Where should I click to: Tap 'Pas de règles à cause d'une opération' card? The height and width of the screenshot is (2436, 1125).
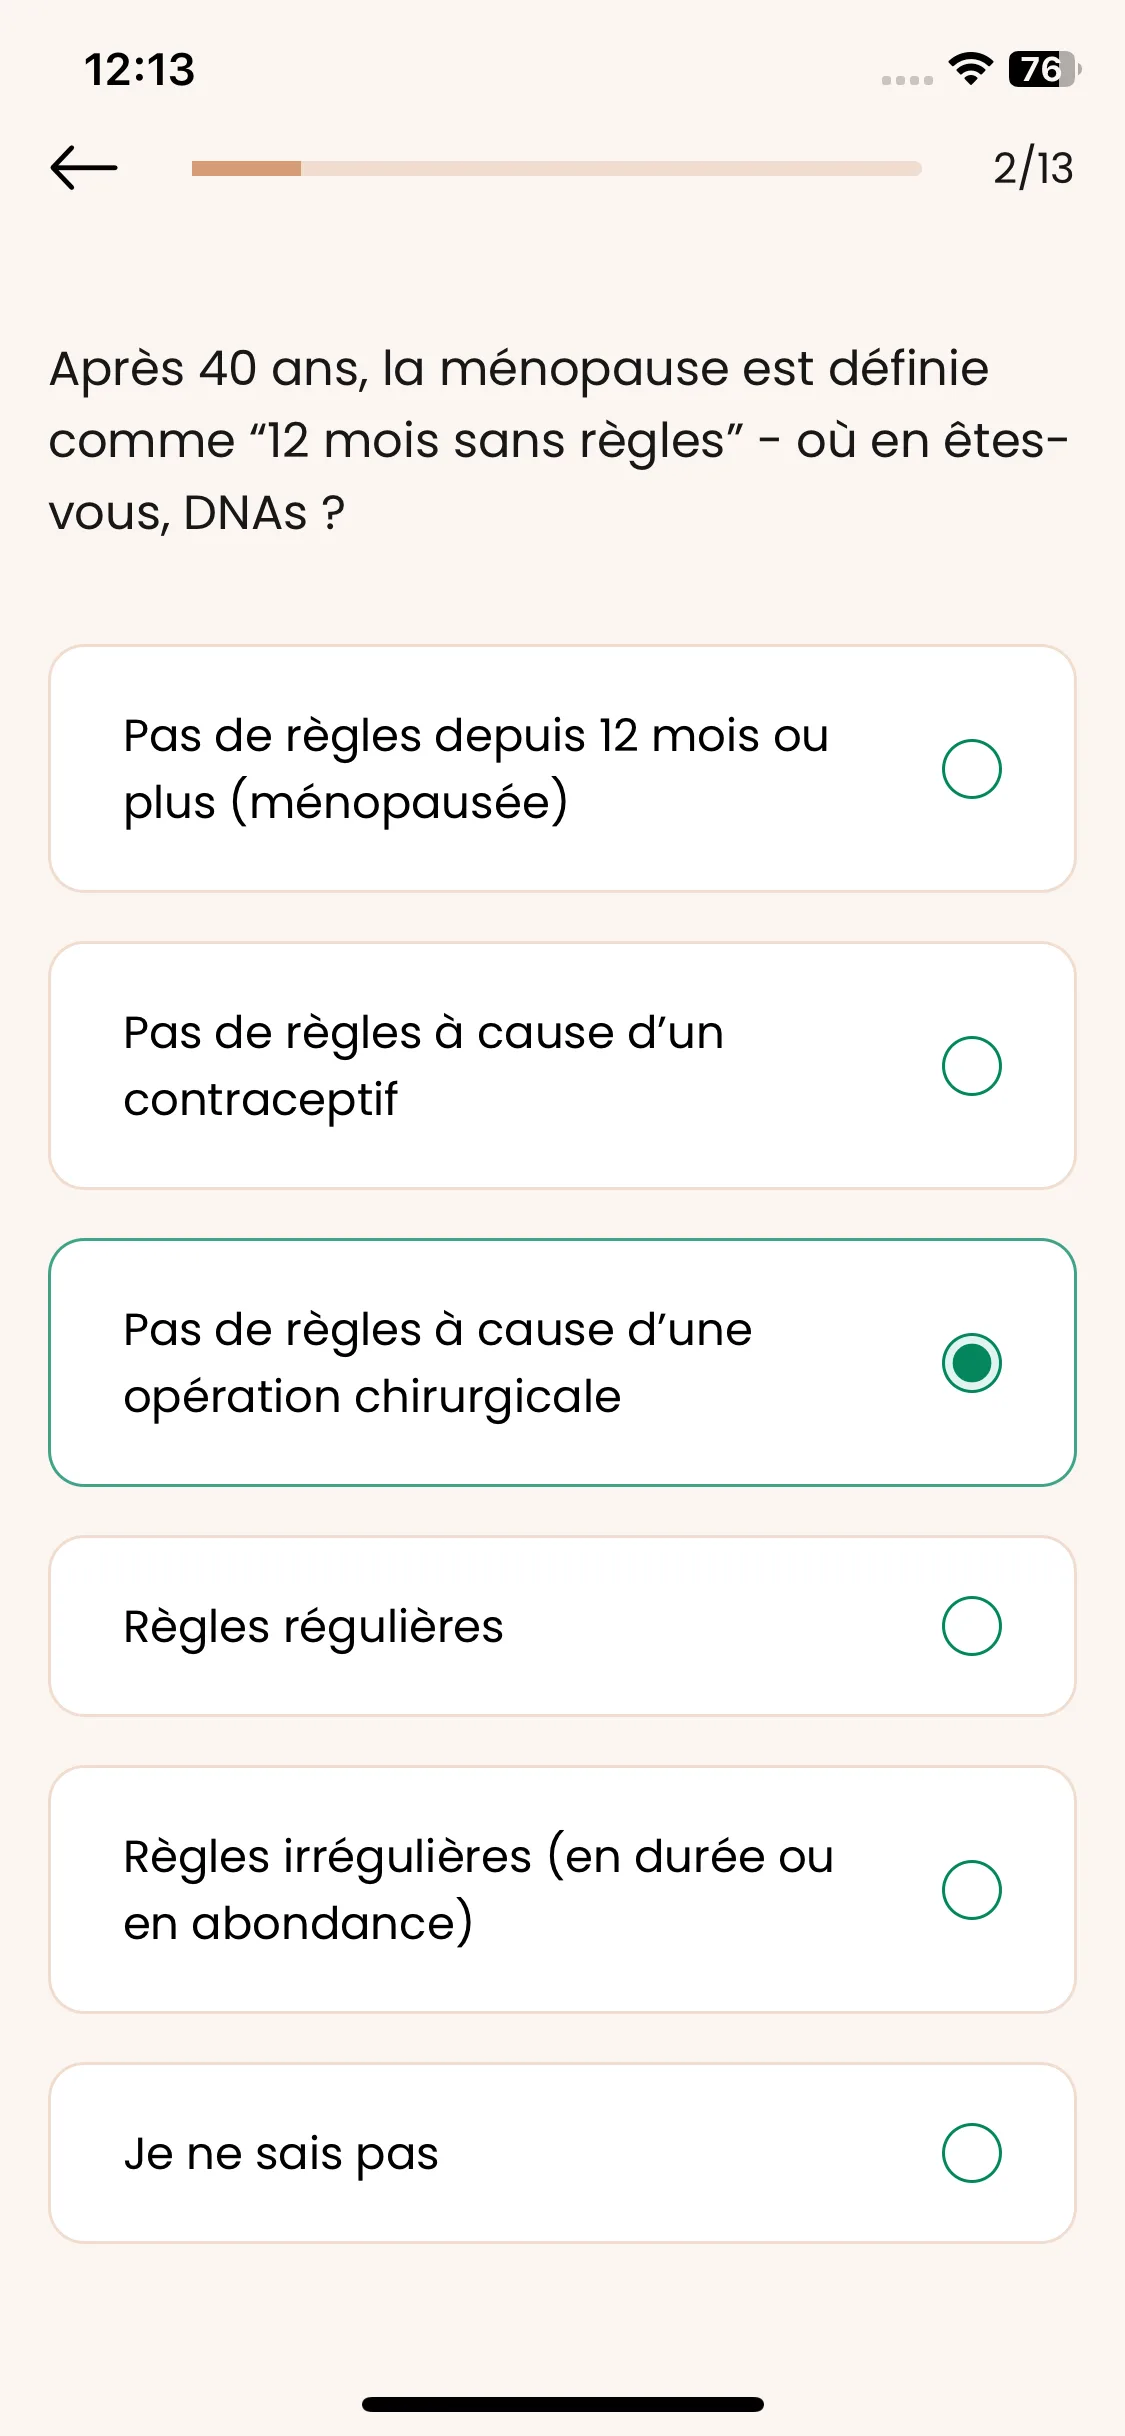(562, 1363)
